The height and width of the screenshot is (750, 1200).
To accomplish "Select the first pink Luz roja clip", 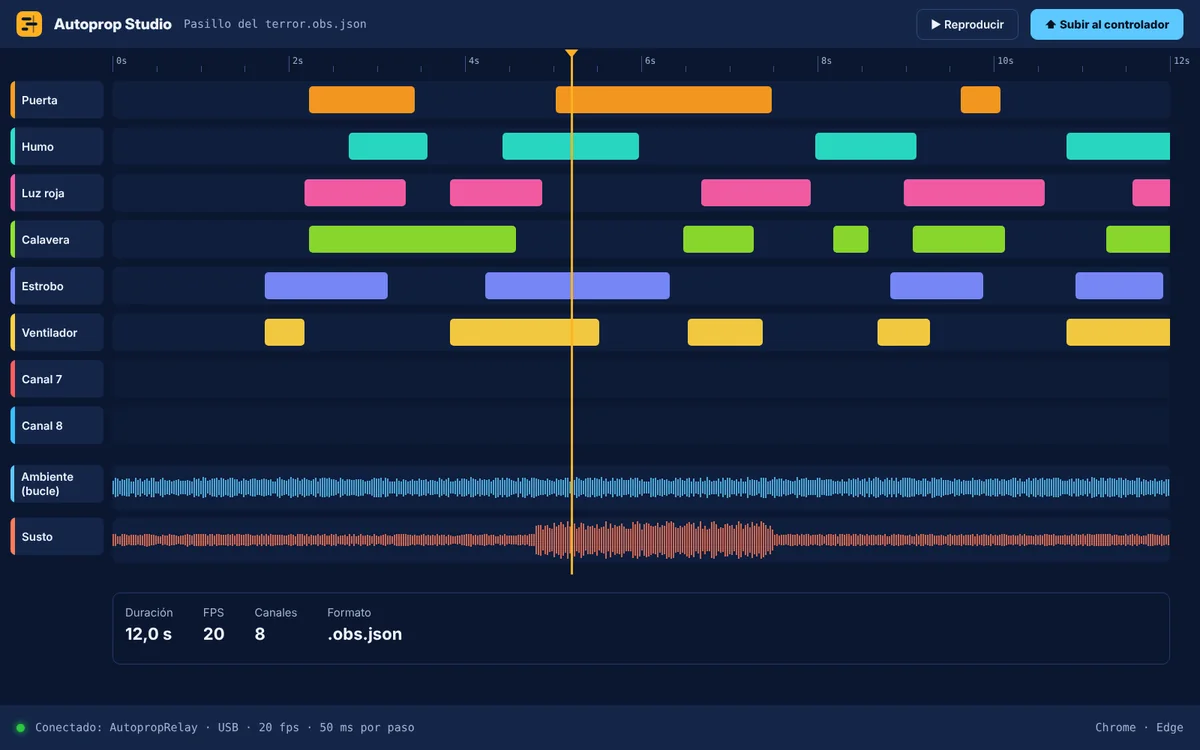I will pyautogui.click(x=355, y=193).
